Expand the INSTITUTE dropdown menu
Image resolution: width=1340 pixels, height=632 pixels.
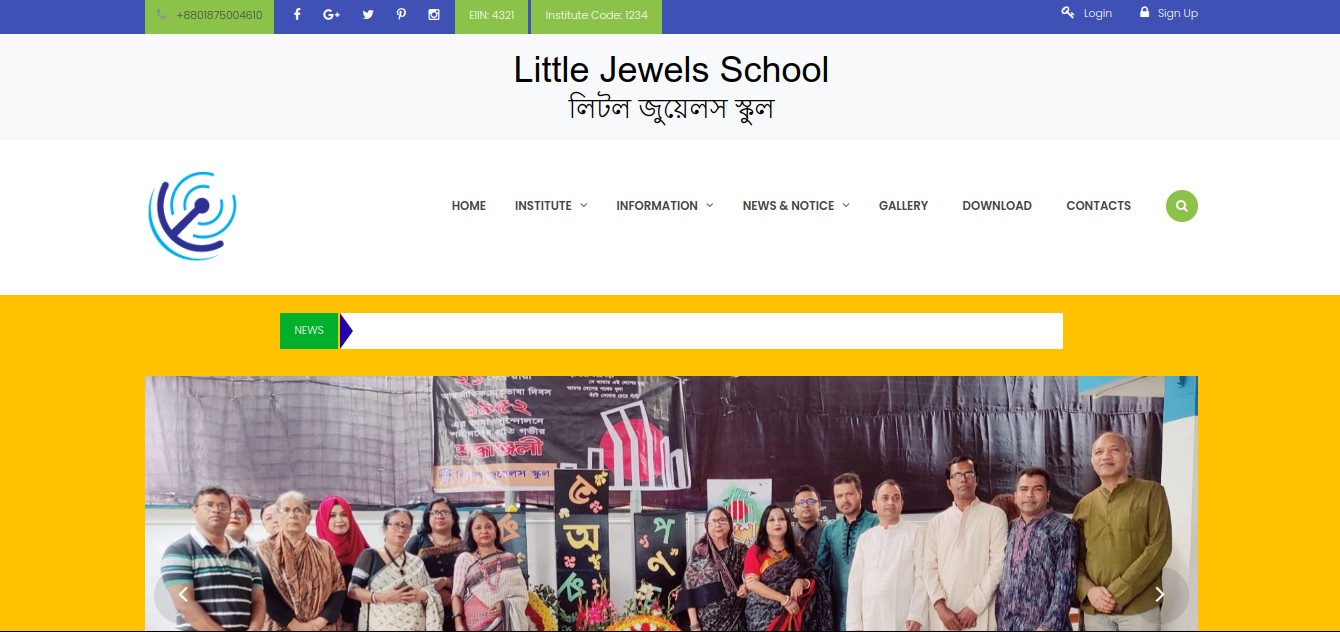click(x=551, y=206)
